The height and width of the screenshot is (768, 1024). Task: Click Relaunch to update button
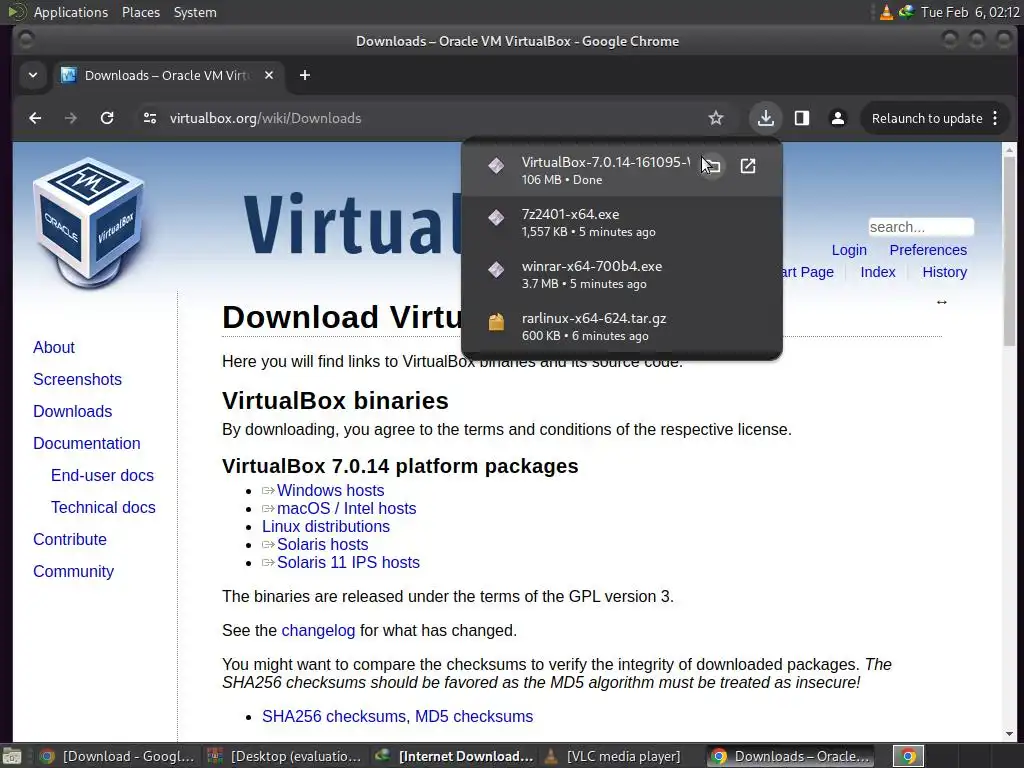(927, 118)
